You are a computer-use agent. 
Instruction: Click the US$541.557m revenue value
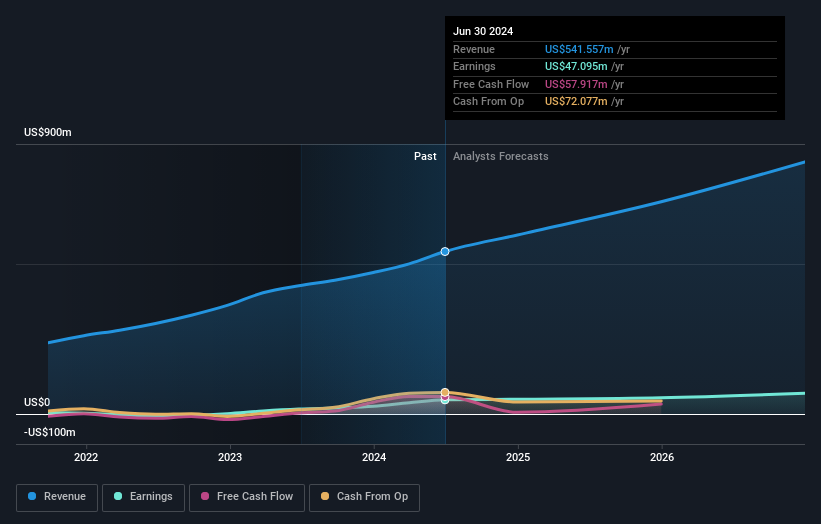579,49
